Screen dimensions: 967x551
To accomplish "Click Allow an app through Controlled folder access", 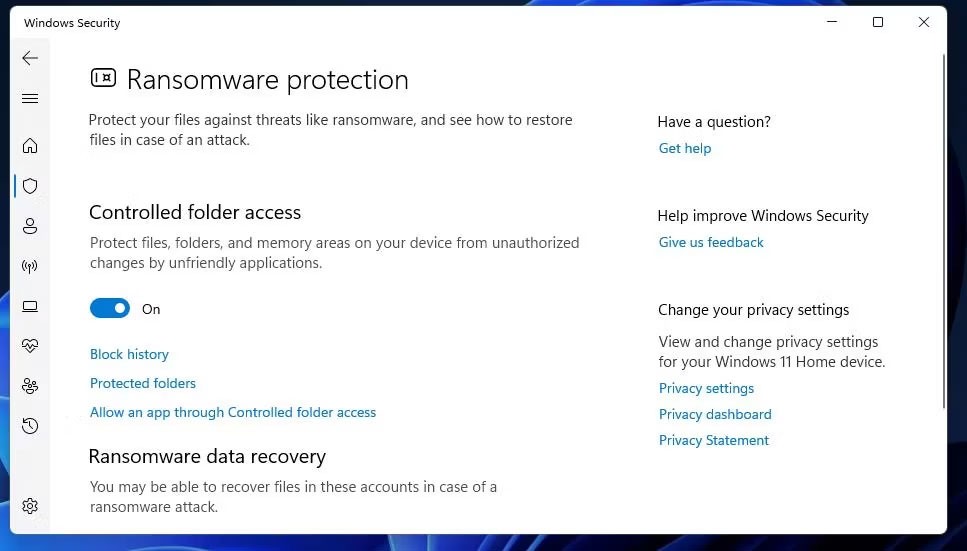I will 233,412.
